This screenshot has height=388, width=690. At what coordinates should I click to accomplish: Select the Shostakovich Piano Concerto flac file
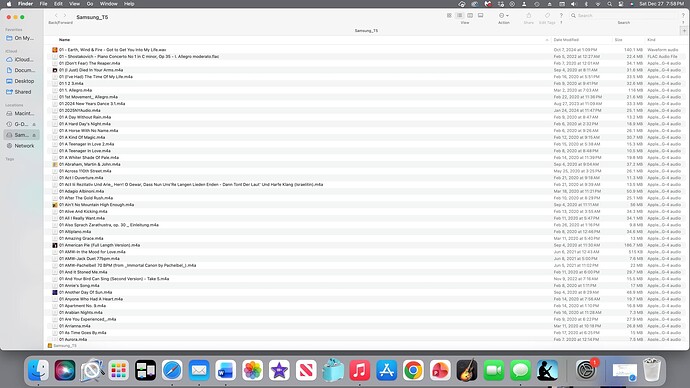pos(139,57)
